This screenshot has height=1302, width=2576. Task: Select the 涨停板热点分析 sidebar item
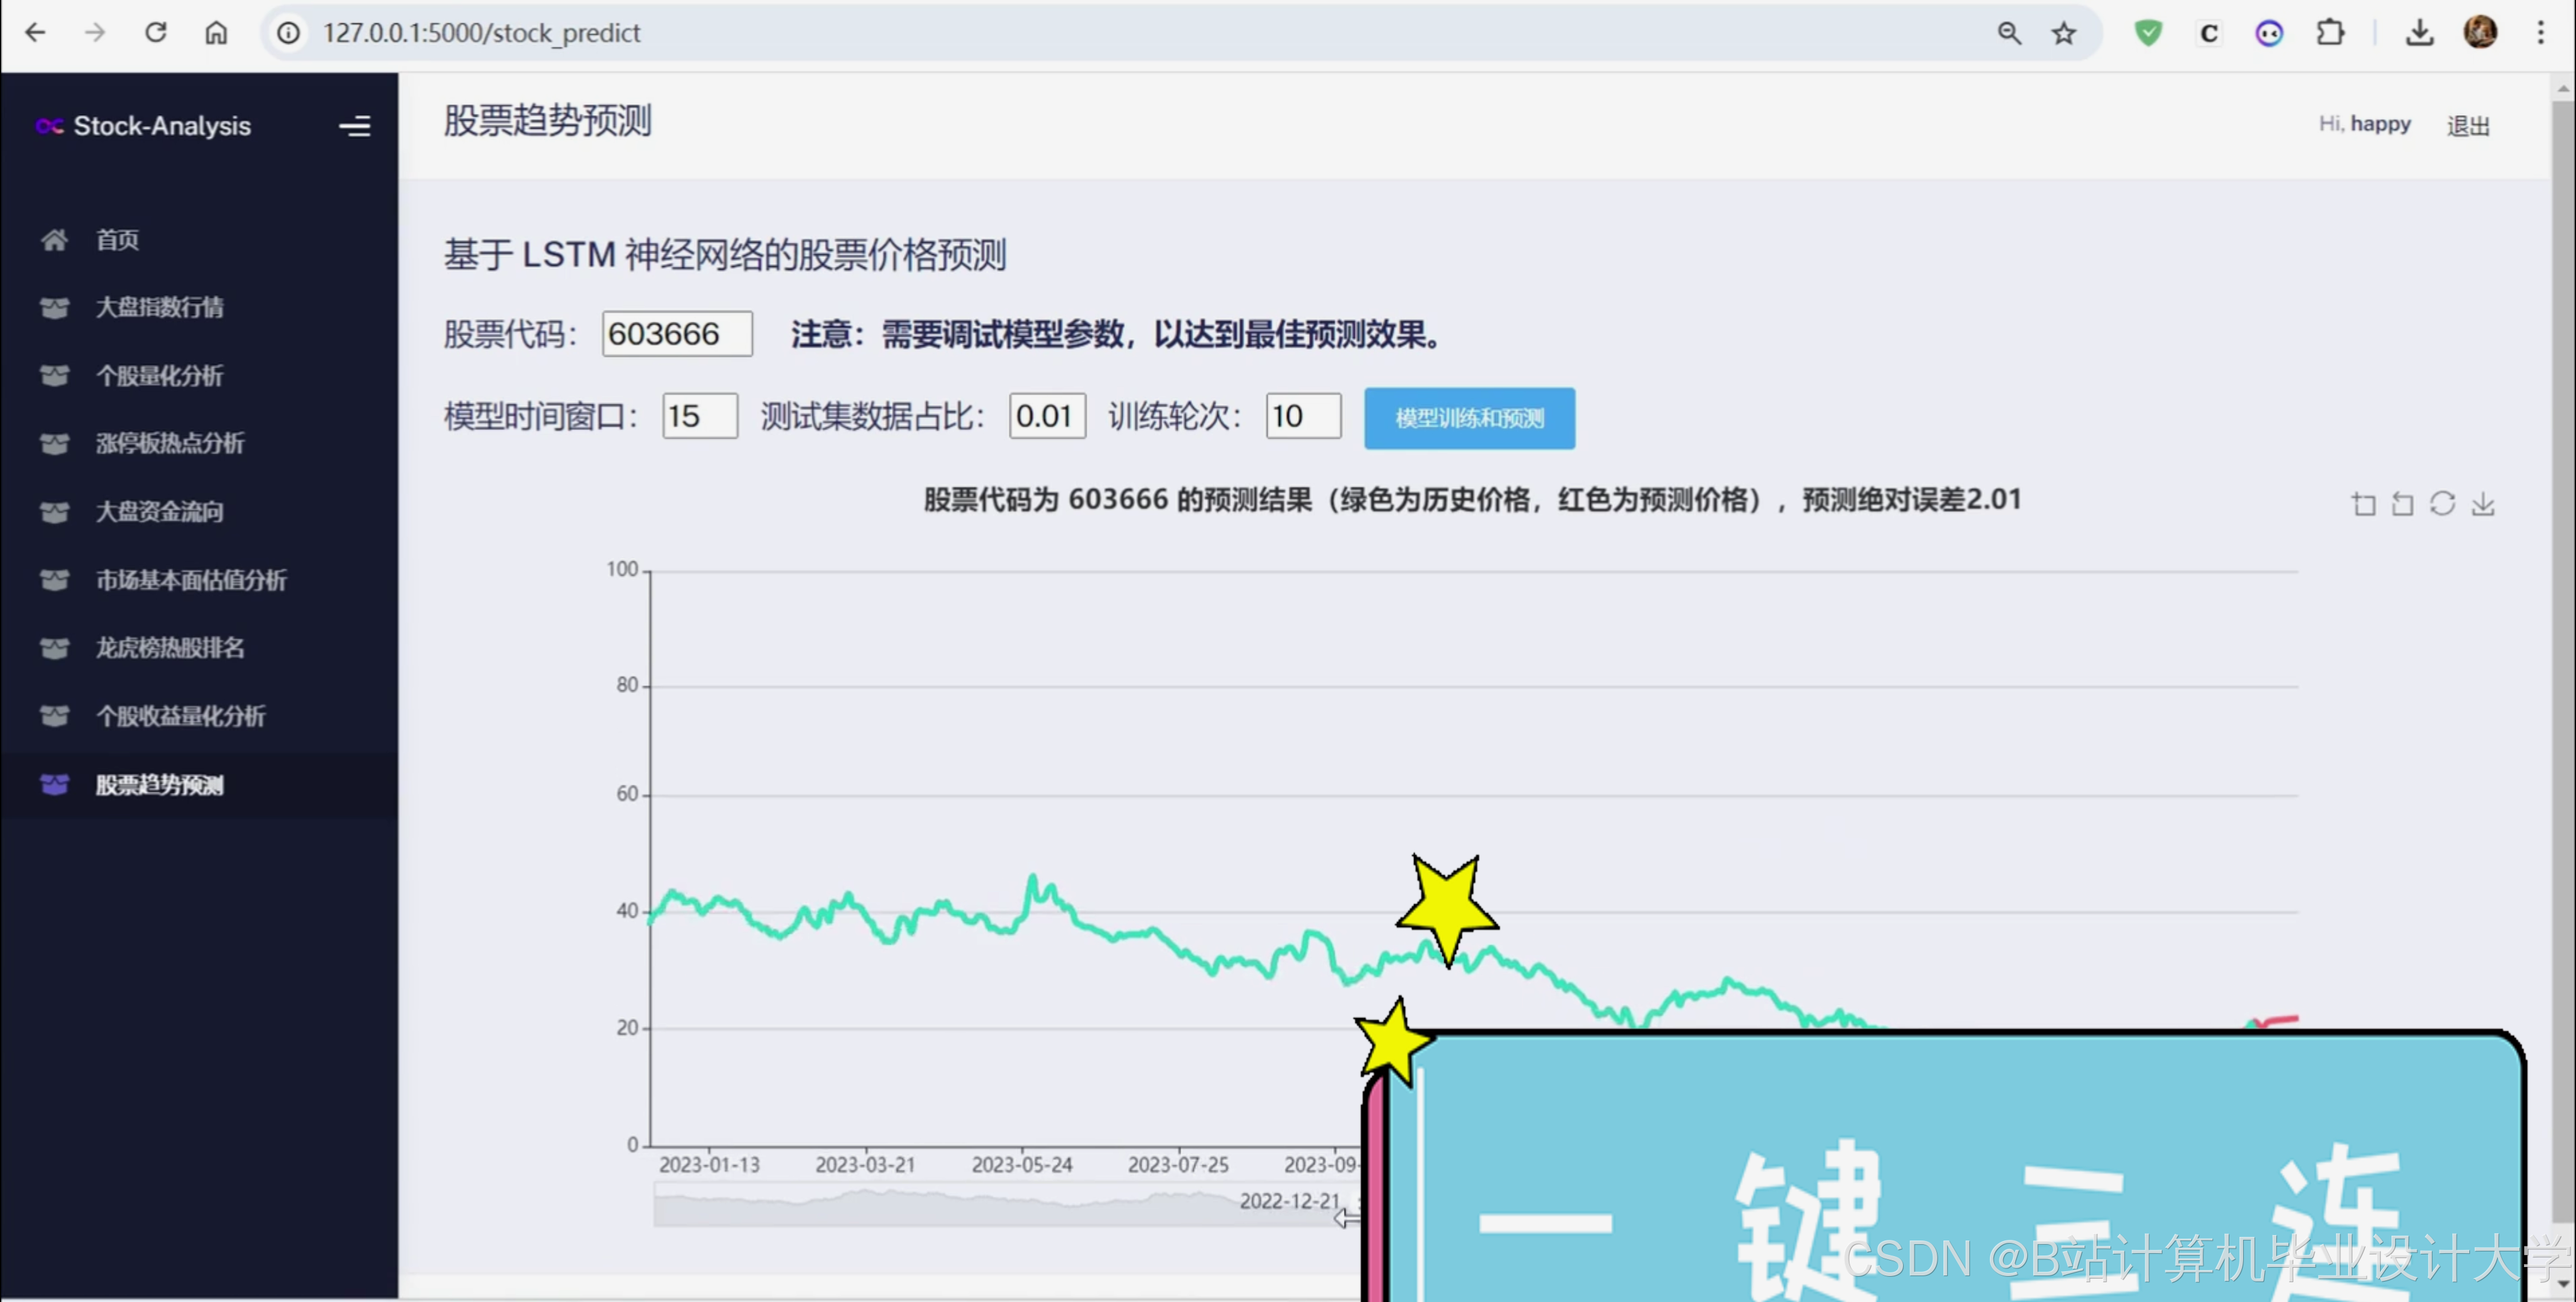pos(169,444)
